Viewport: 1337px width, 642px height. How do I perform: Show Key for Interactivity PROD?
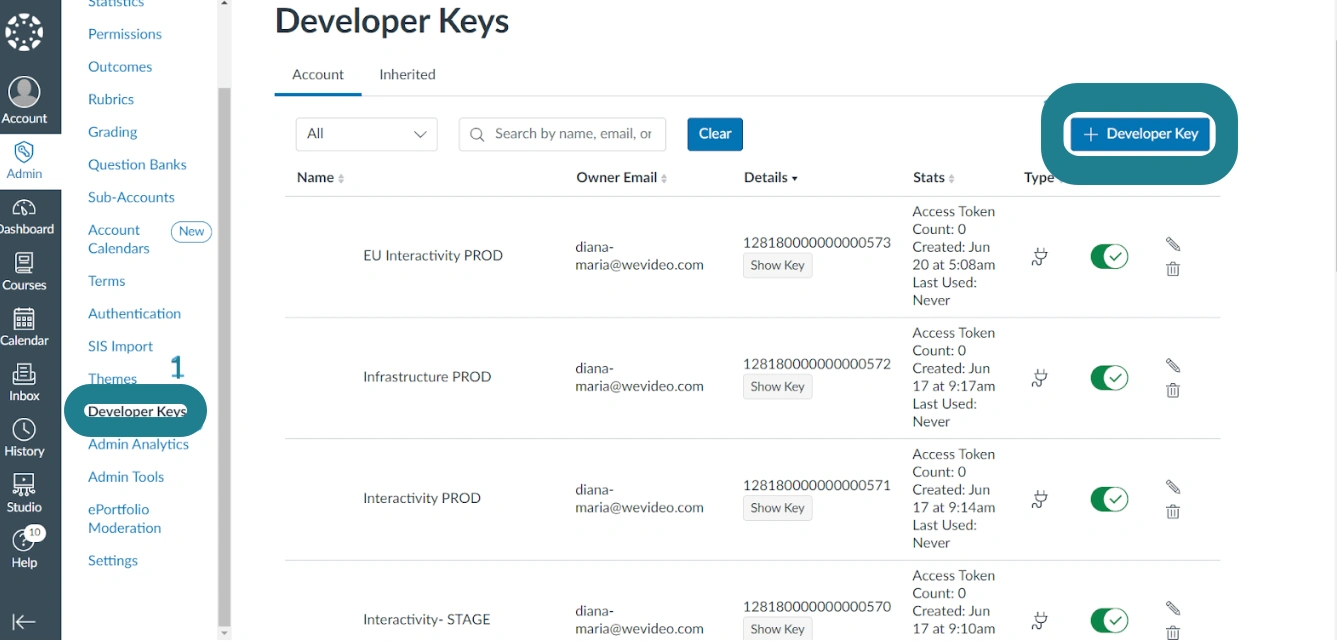coord(777,508)
